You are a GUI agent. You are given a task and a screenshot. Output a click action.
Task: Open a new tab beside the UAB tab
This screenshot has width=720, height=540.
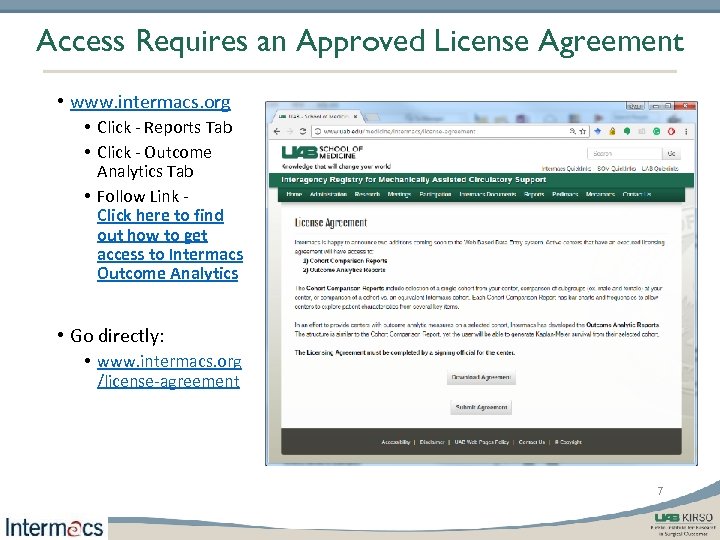tap(373, 117)
